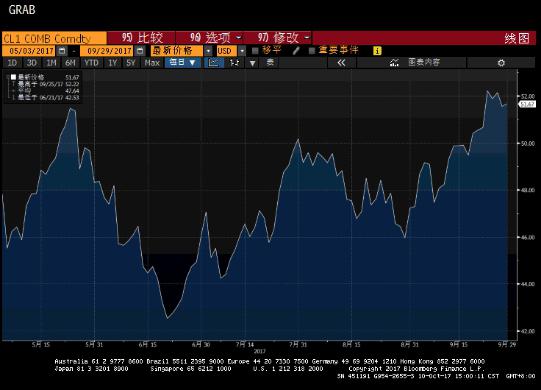The image size is (541, 390).
Task: Click the pencil annotation icon
Action: pos(295,51)
